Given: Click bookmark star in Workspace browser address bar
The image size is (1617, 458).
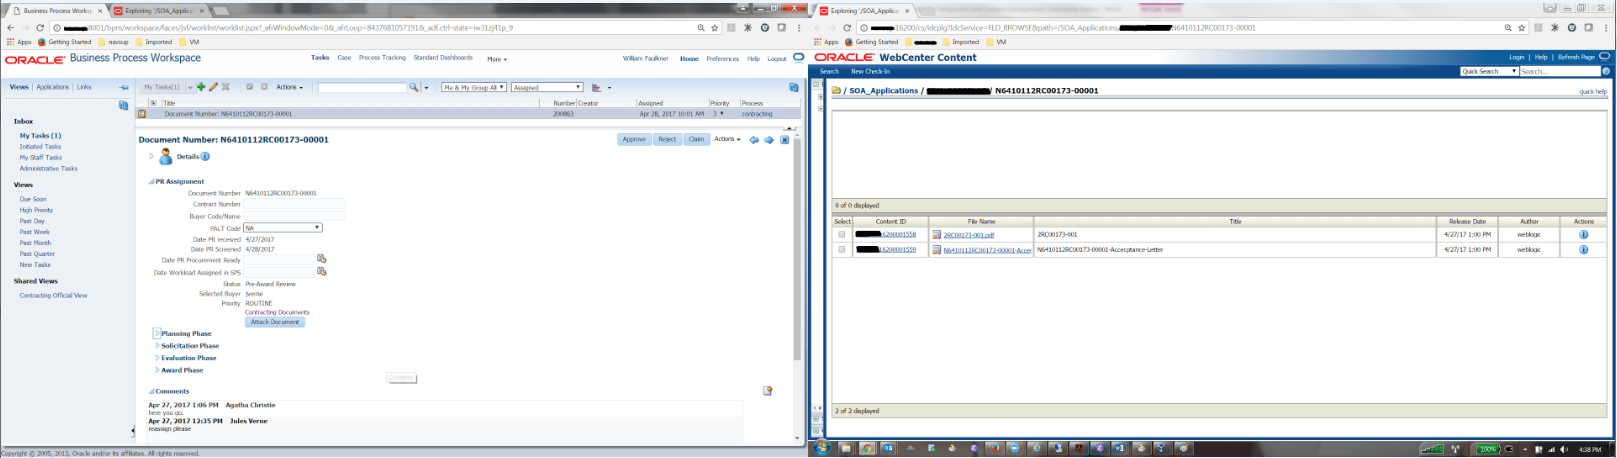Looking at the screenshot, I should pos(714,28).
